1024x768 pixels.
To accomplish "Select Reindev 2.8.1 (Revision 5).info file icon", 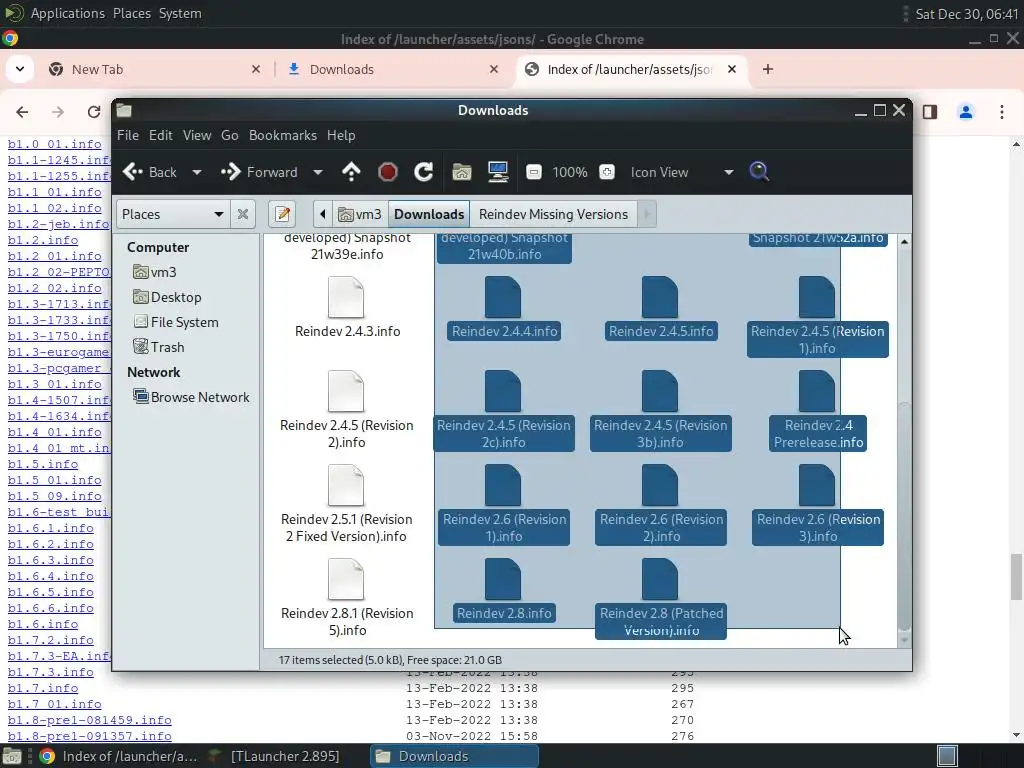I will [346, 579].
